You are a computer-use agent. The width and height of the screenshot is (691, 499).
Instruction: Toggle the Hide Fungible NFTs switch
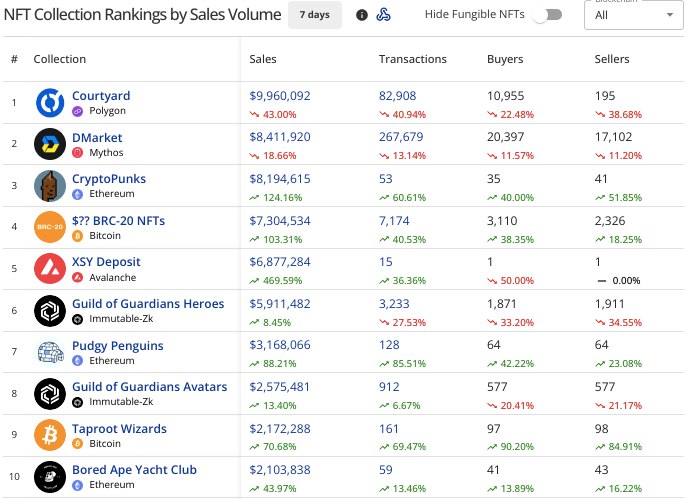pyautogui.click(x=547, y=15)
